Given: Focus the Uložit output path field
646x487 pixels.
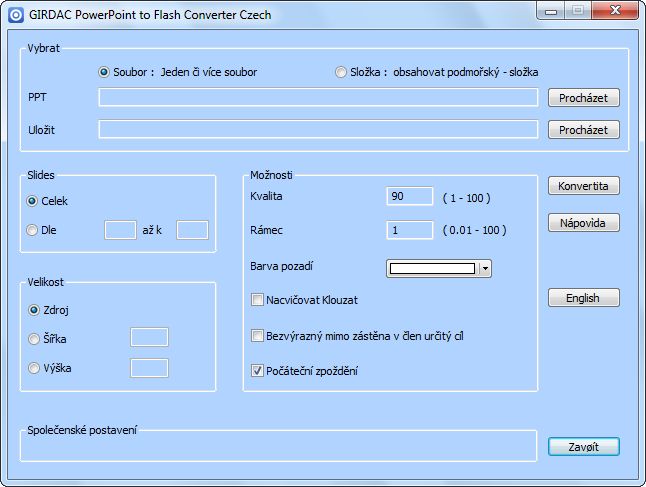Looking at the screenshot, I should pos(318,129).
